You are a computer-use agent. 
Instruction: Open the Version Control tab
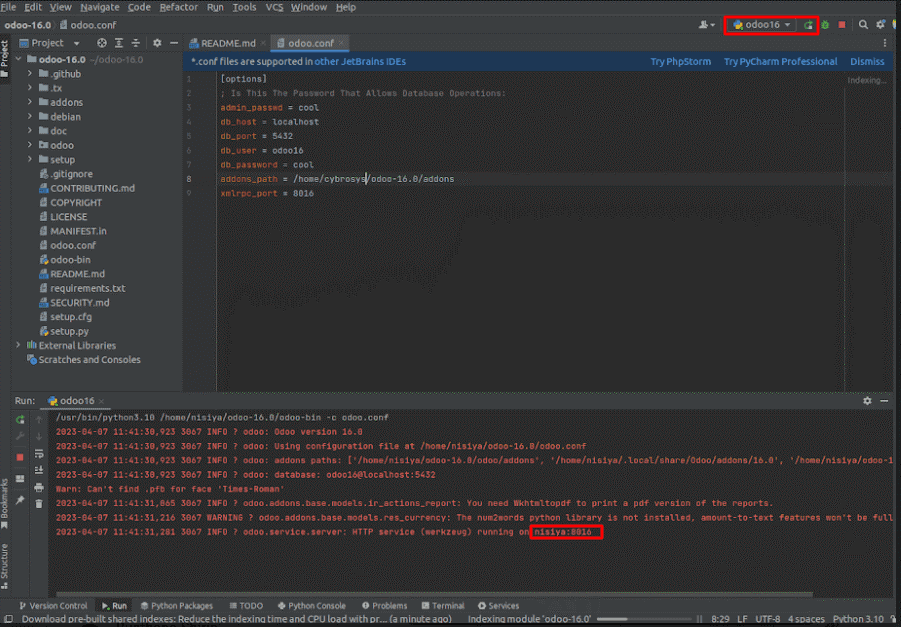point(53,606)
